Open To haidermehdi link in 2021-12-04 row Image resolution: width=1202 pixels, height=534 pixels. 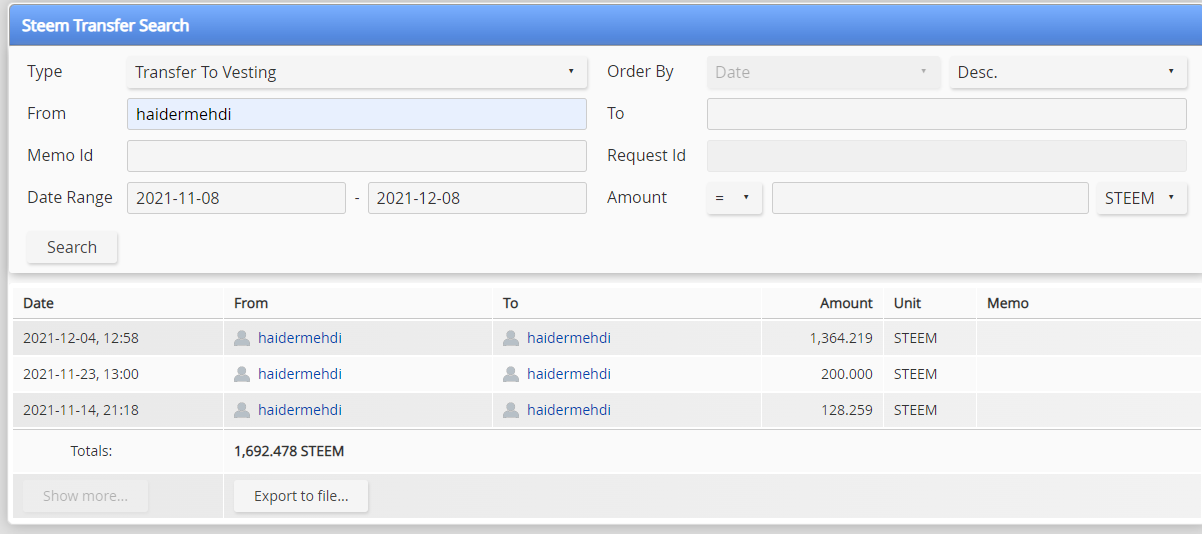point(569,338)
